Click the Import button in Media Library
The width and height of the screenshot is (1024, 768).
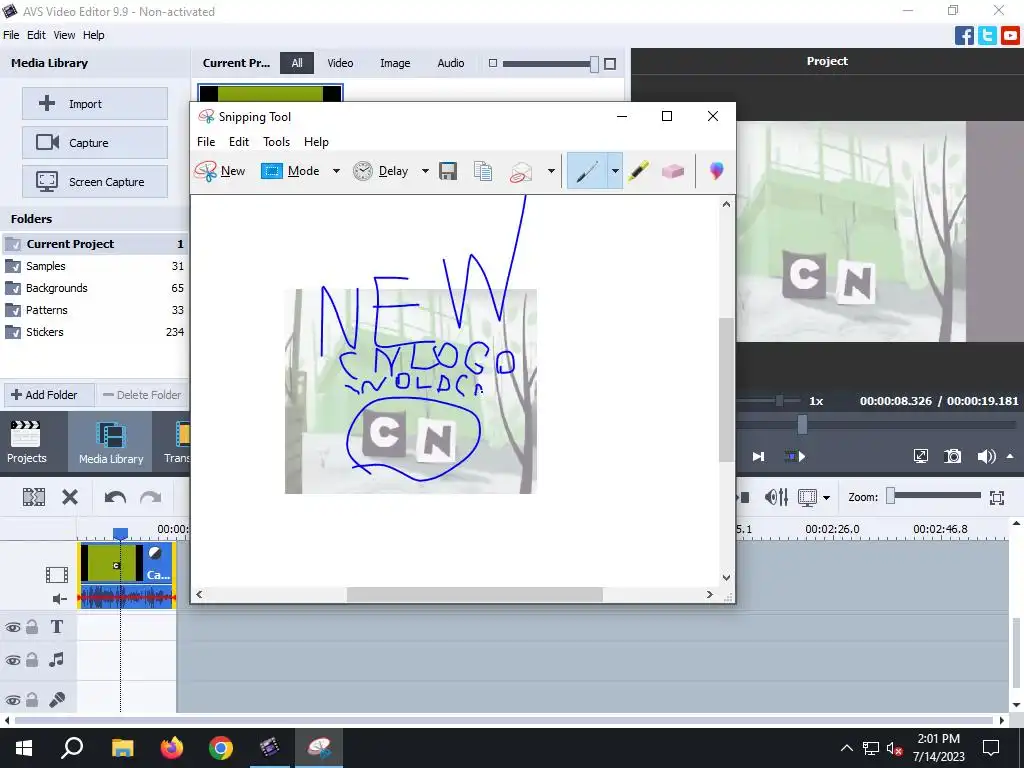tap(95, 103)
